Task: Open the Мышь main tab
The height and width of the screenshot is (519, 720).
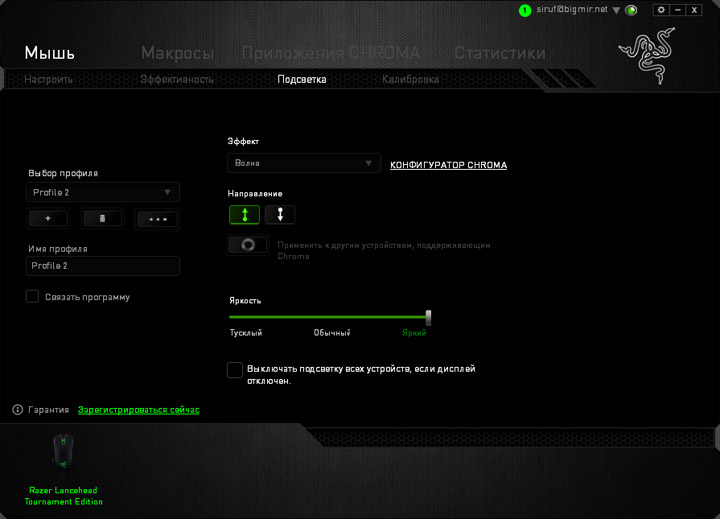Action: (50, 53)
